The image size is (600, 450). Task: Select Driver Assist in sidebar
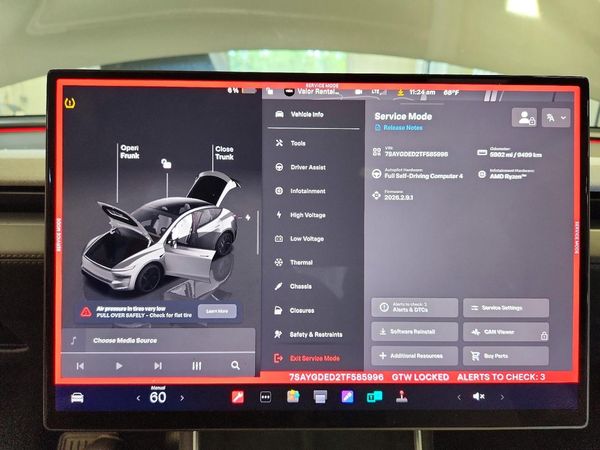(x=300, y=167)
